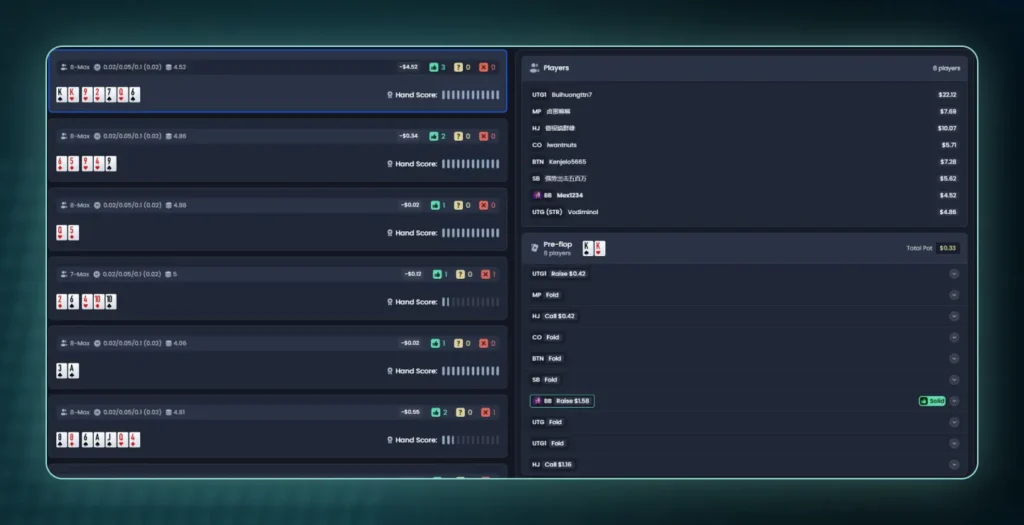The height and width of the screenshot is (525, 1024).
Task: Click the hero avatar beside Mex1234
Action: (x=537, y=195)
